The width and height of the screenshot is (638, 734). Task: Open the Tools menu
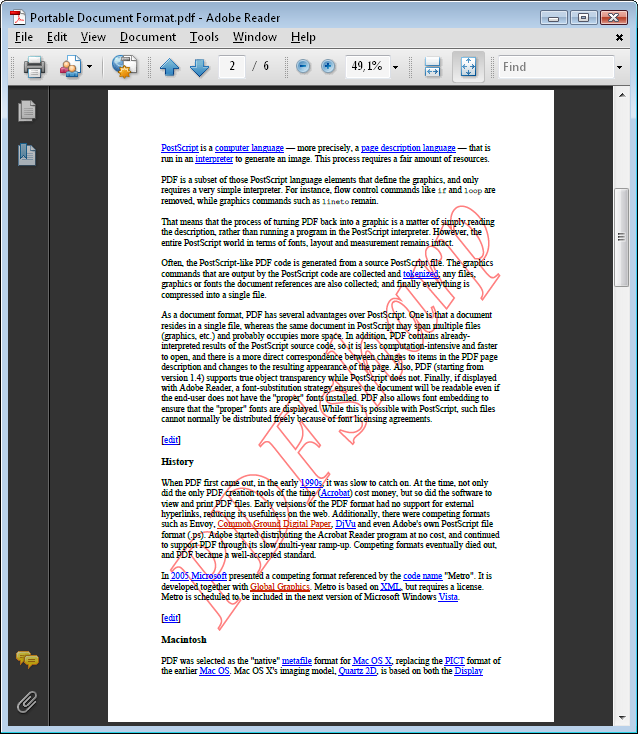(204, 37)
